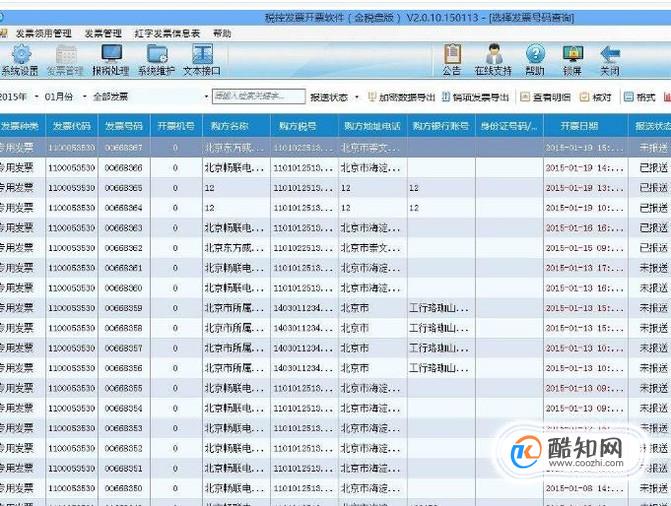
Task: Expand the 报送状态 filter dropdown
Action: (x=357, y=97)
